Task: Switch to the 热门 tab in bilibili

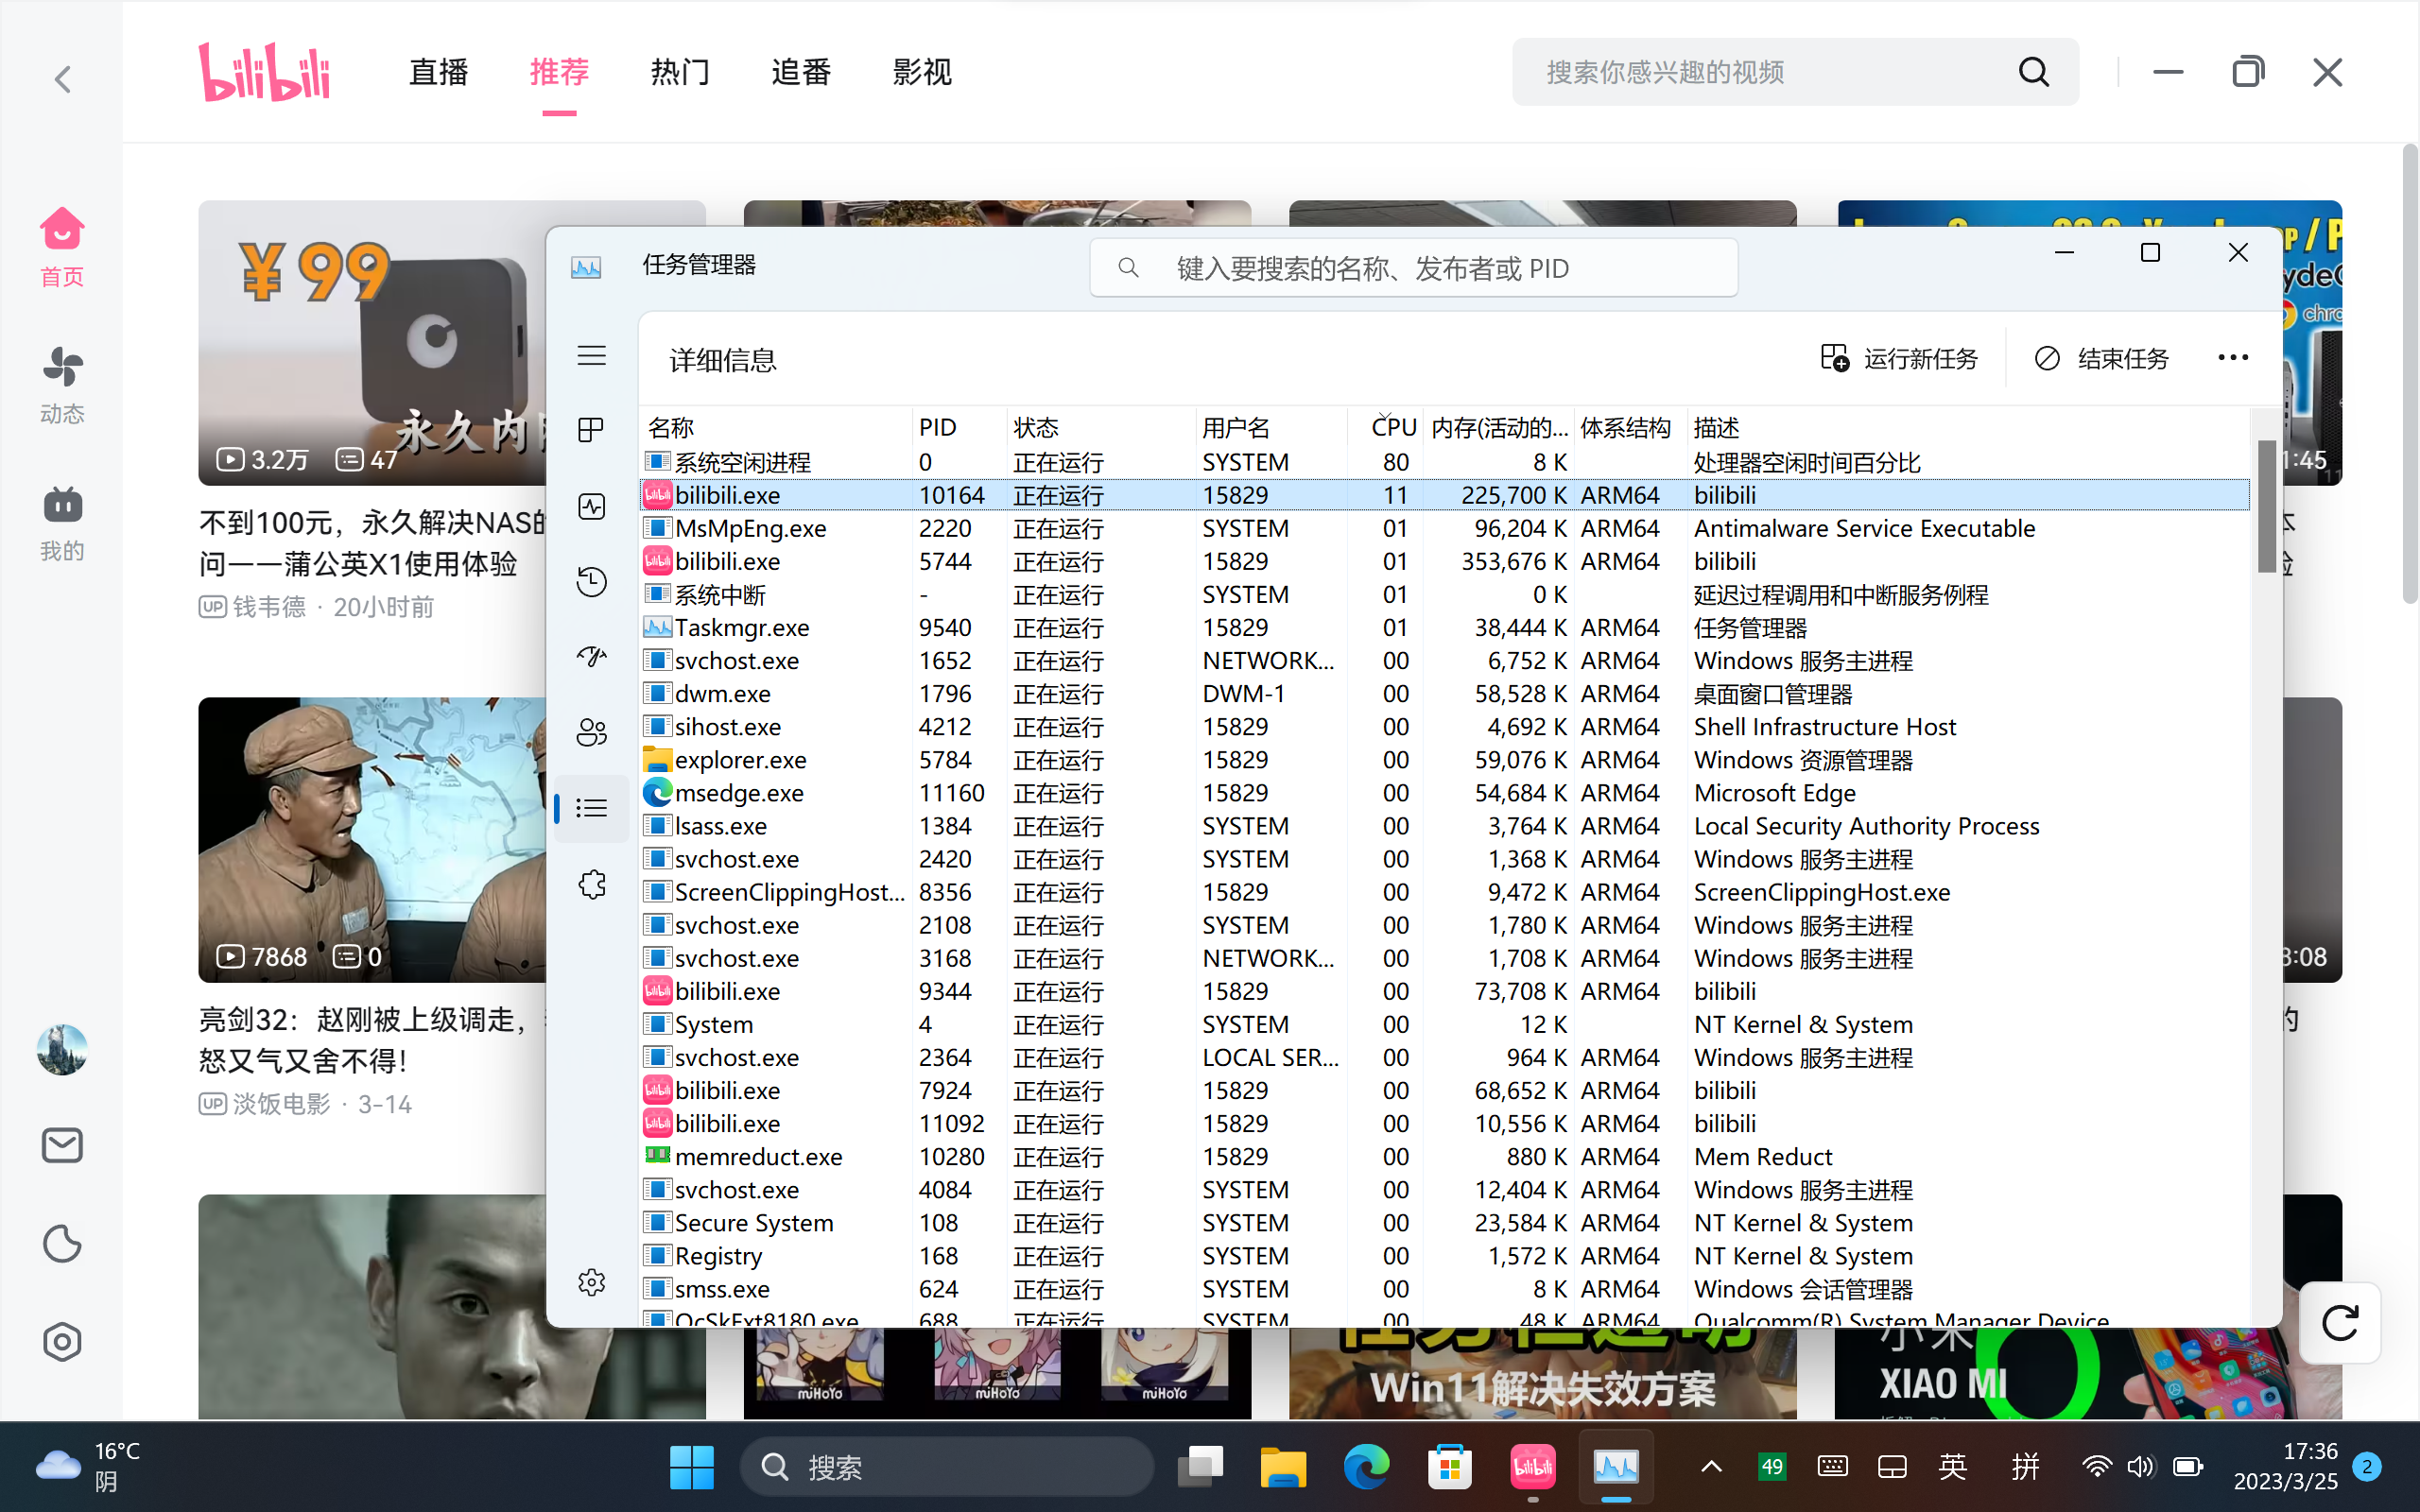Action: pos(680,72)
